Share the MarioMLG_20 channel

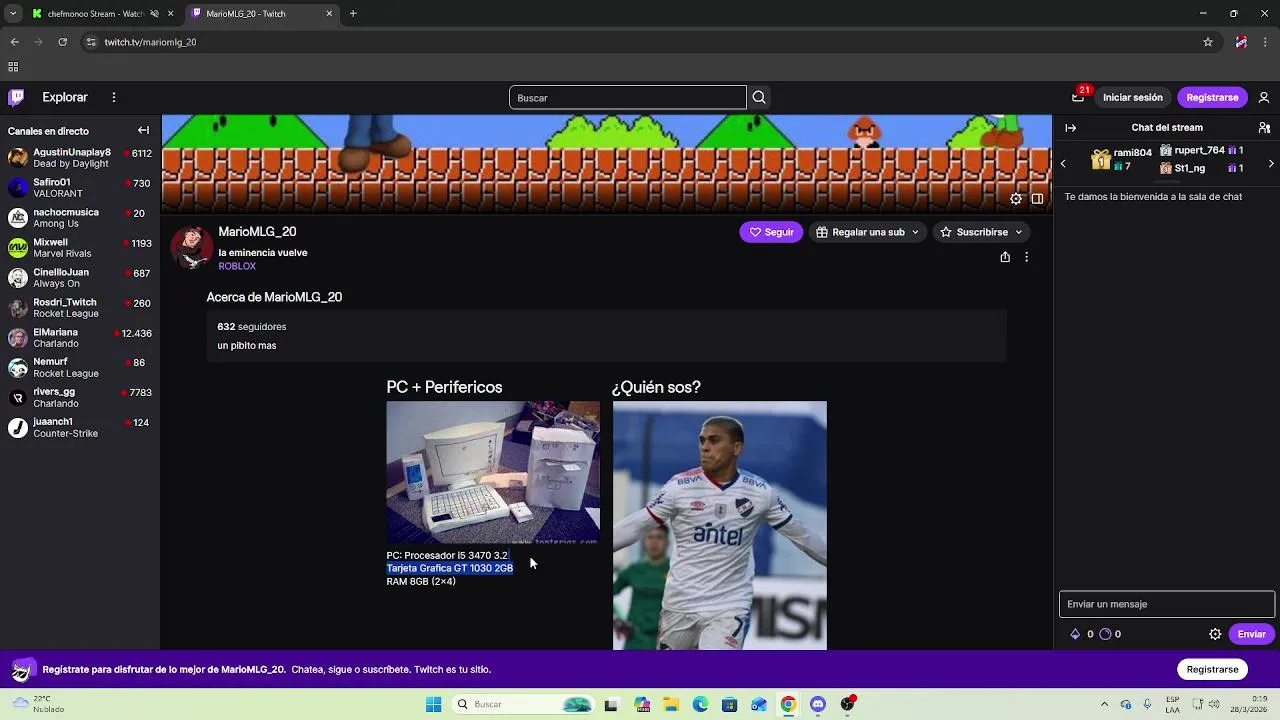[x=1005, y=257]
